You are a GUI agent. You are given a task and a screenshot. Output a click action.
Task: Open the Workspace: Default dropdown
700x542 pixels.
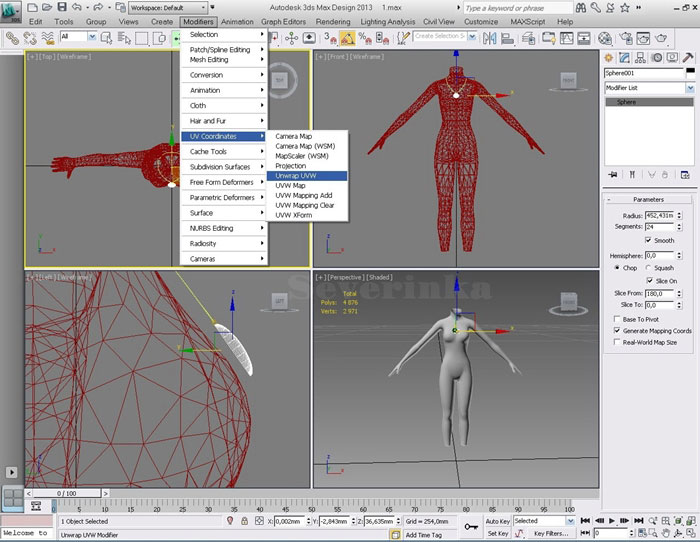168,8
